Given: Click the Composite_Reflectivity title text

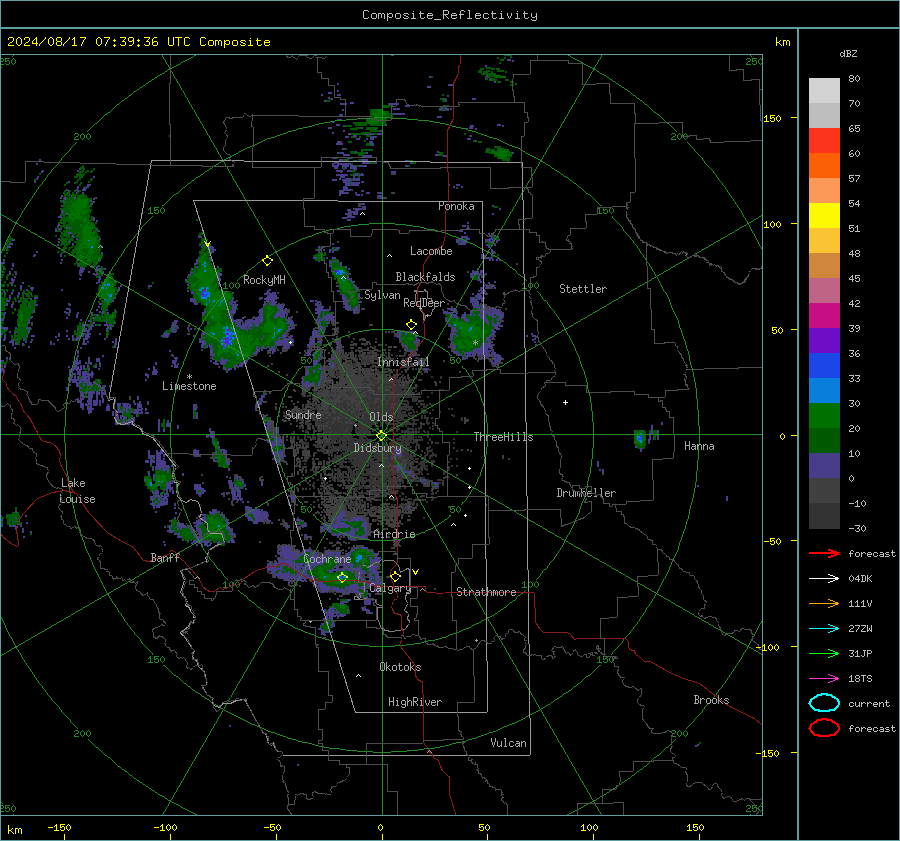Looking at the screenshot, I should [x=449, y=15].
